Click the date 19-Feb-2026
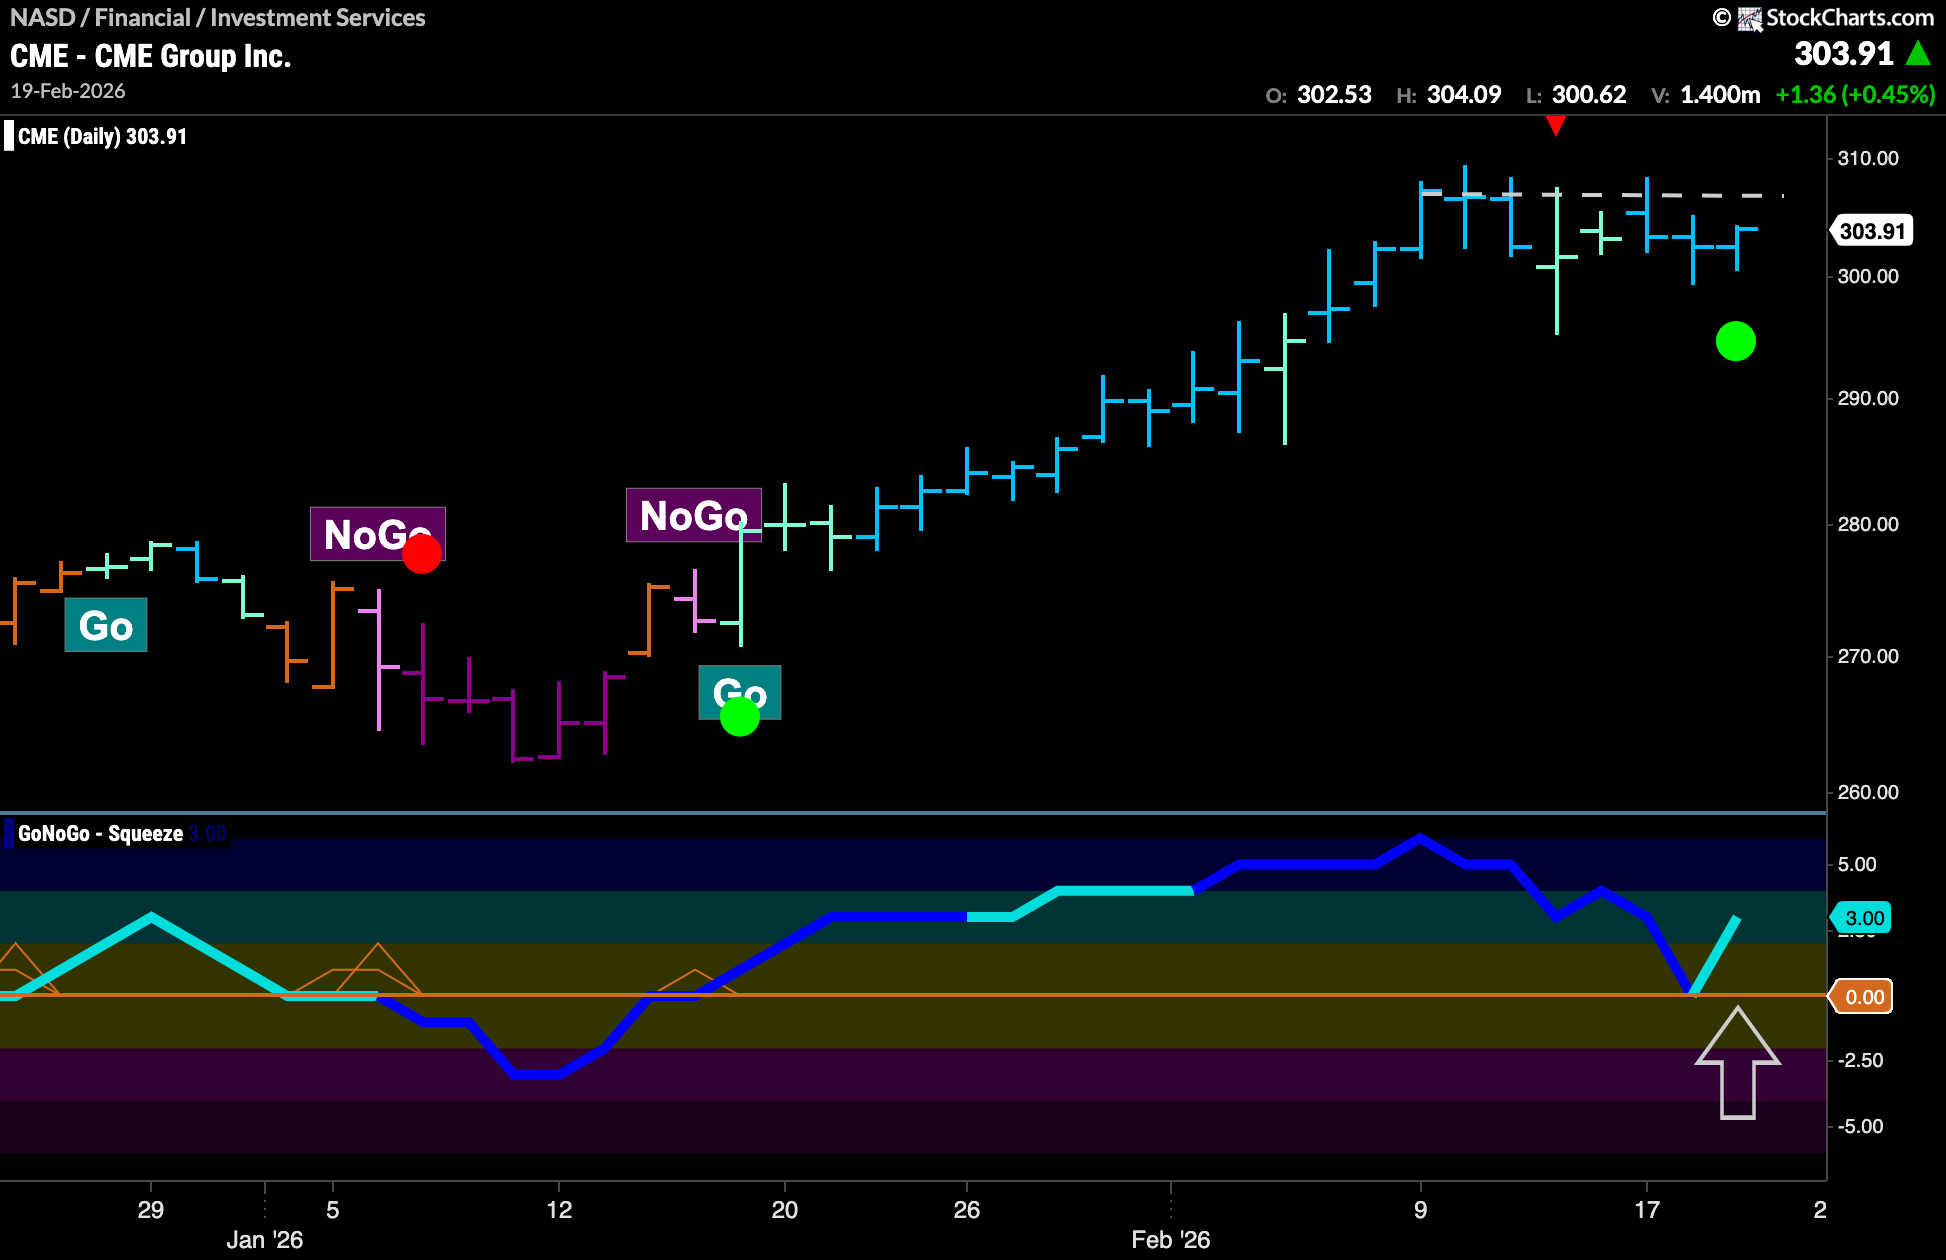 click(68, 91)
